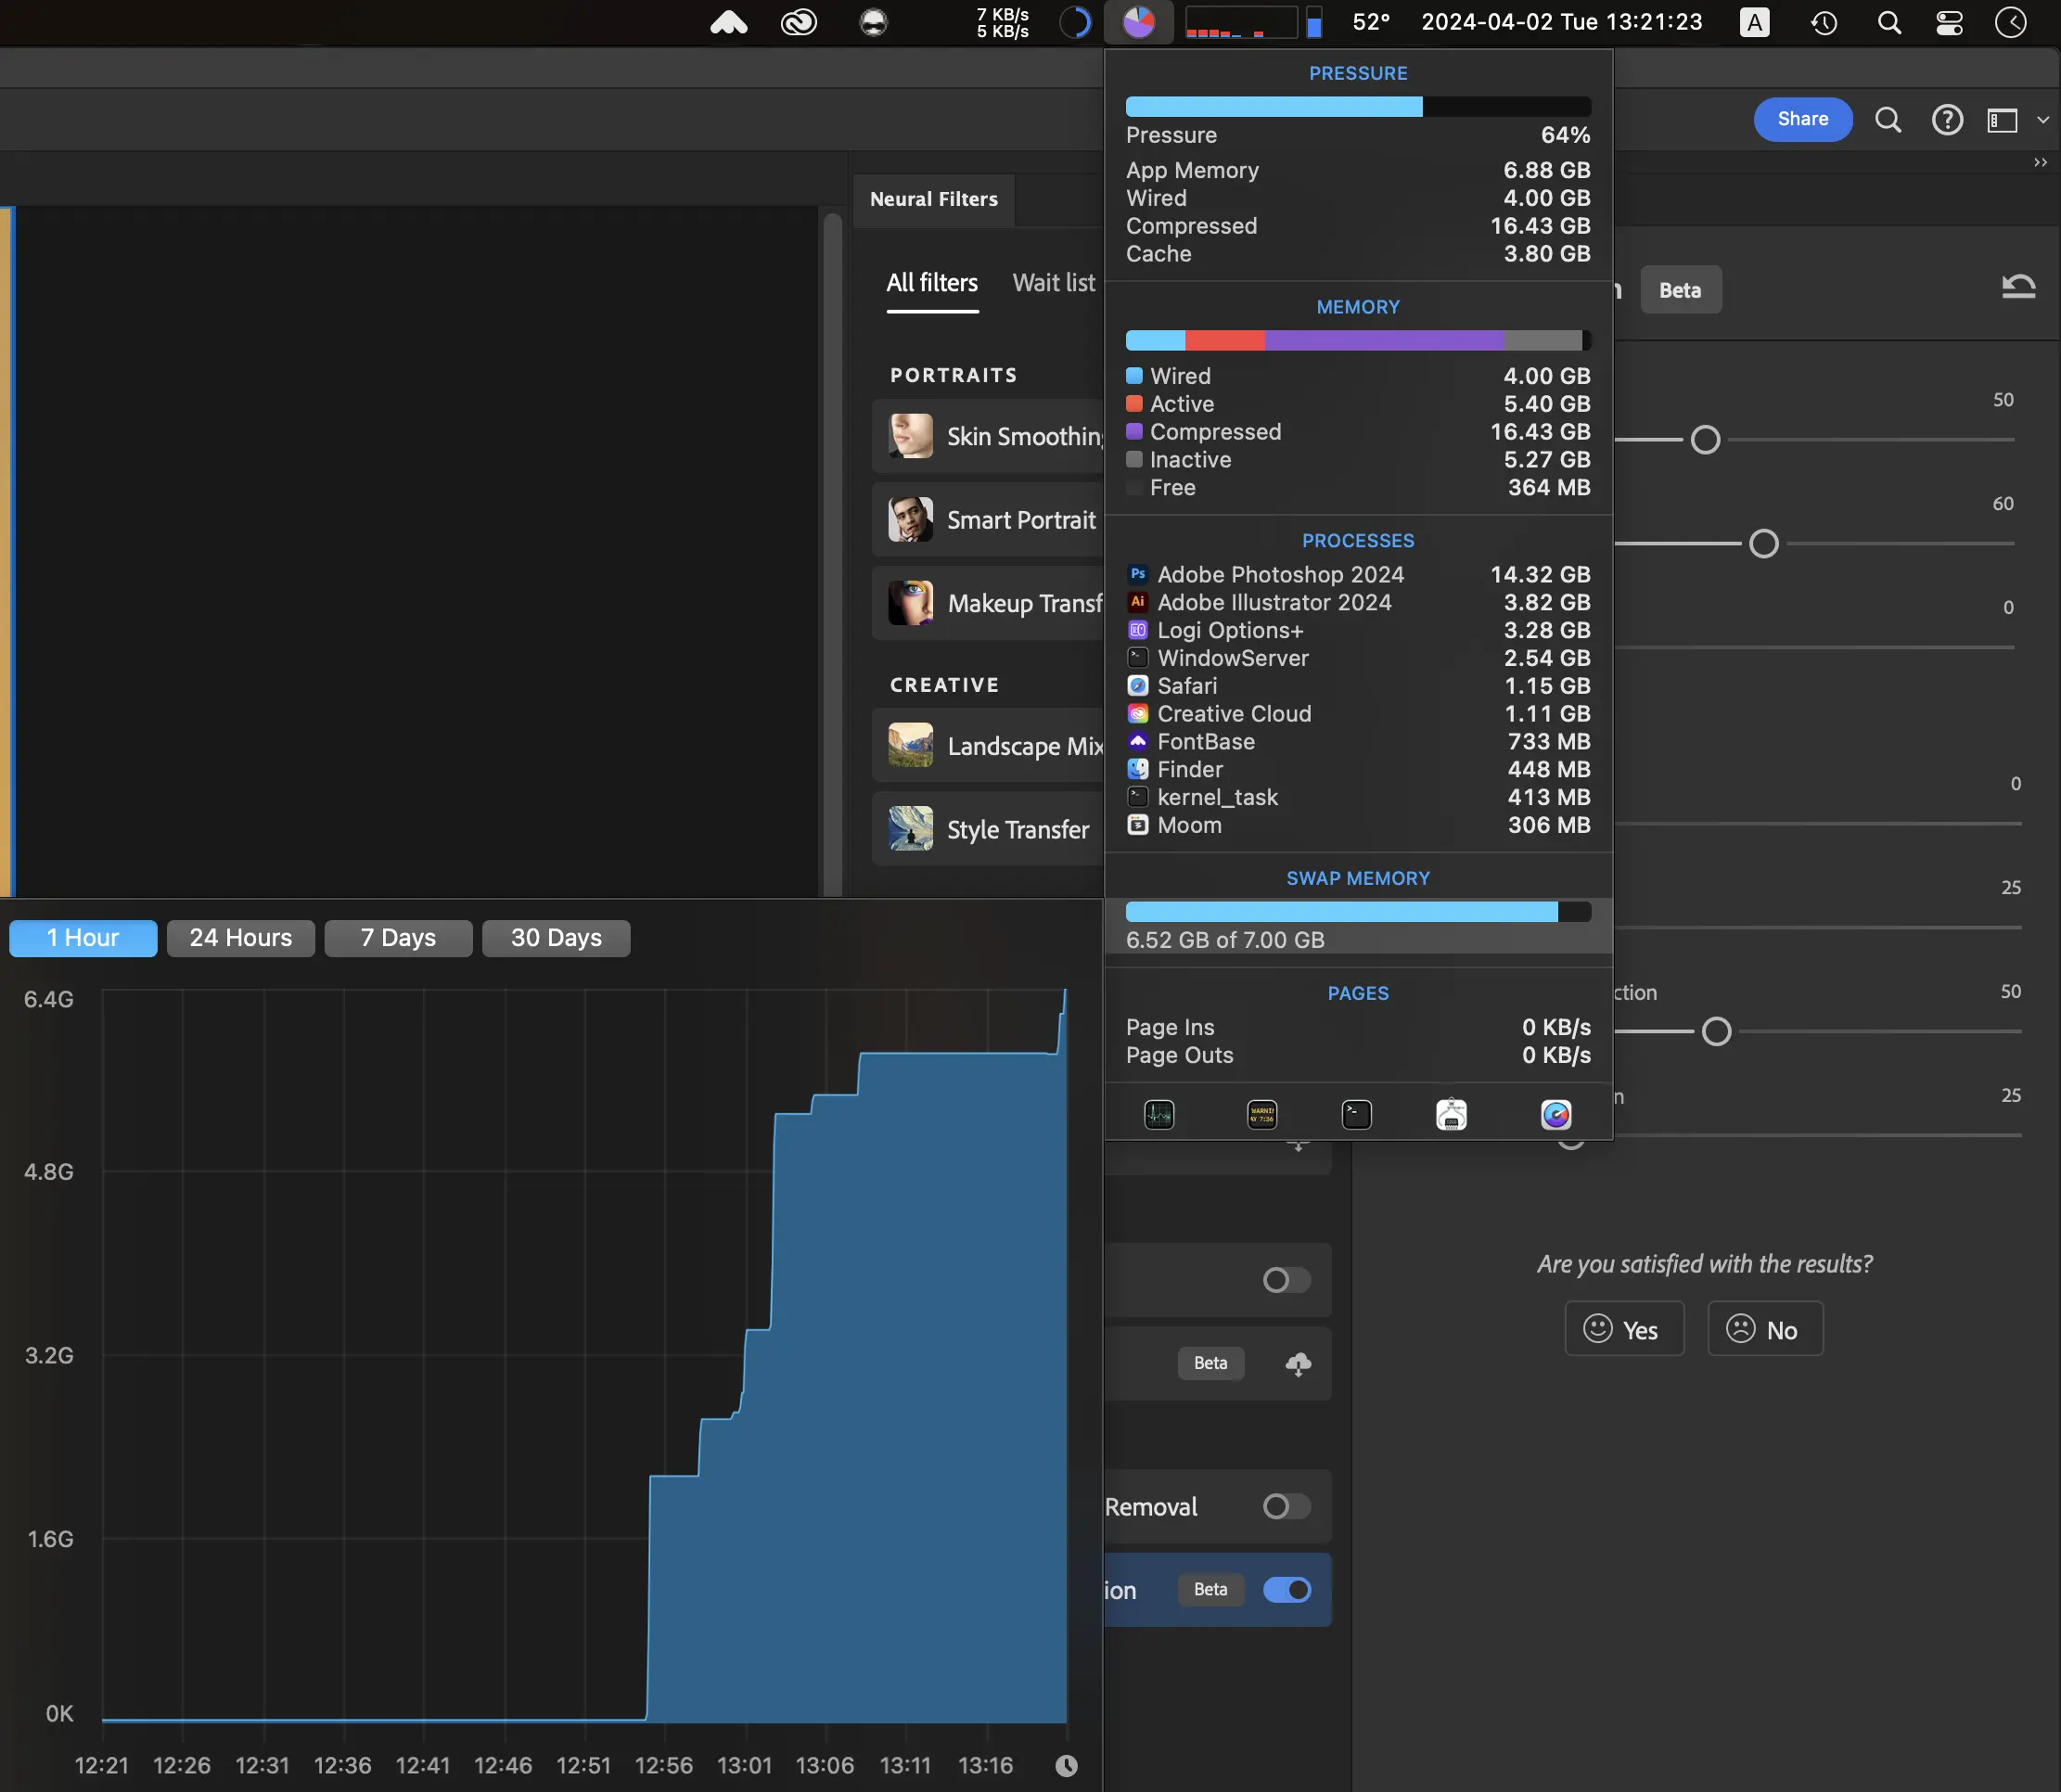Collapse the panel using the double-arrow icon

pyautogui.click(x=2041, y=162)
